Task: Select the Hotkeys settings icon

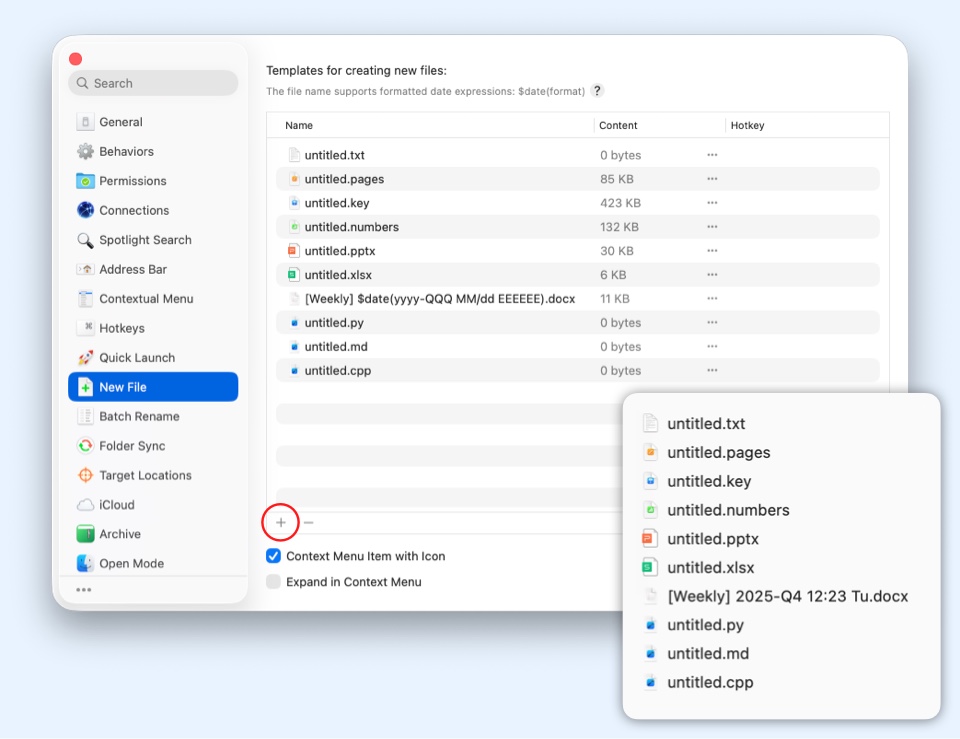Action: 87,328
